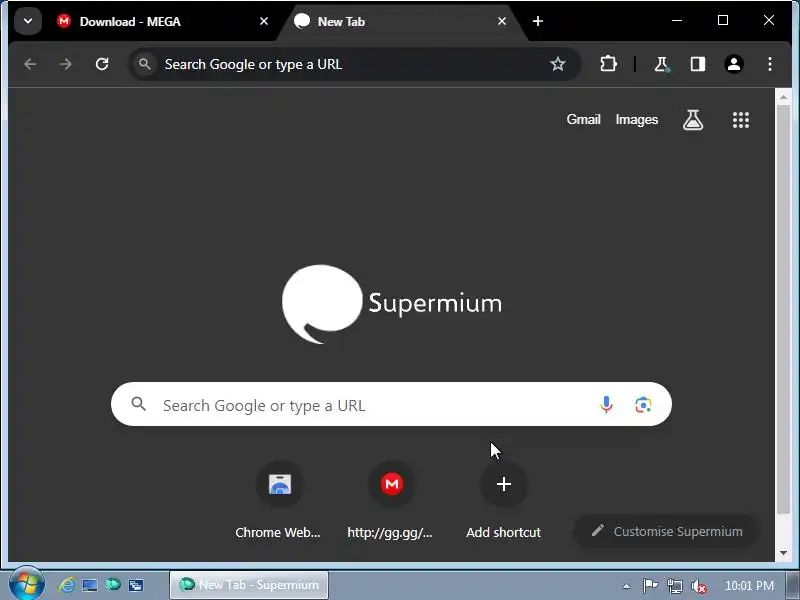The width and height of the screenshot is (800, 600).
Task: Open Action Center flag icon
Action: [x=650, y=586]
